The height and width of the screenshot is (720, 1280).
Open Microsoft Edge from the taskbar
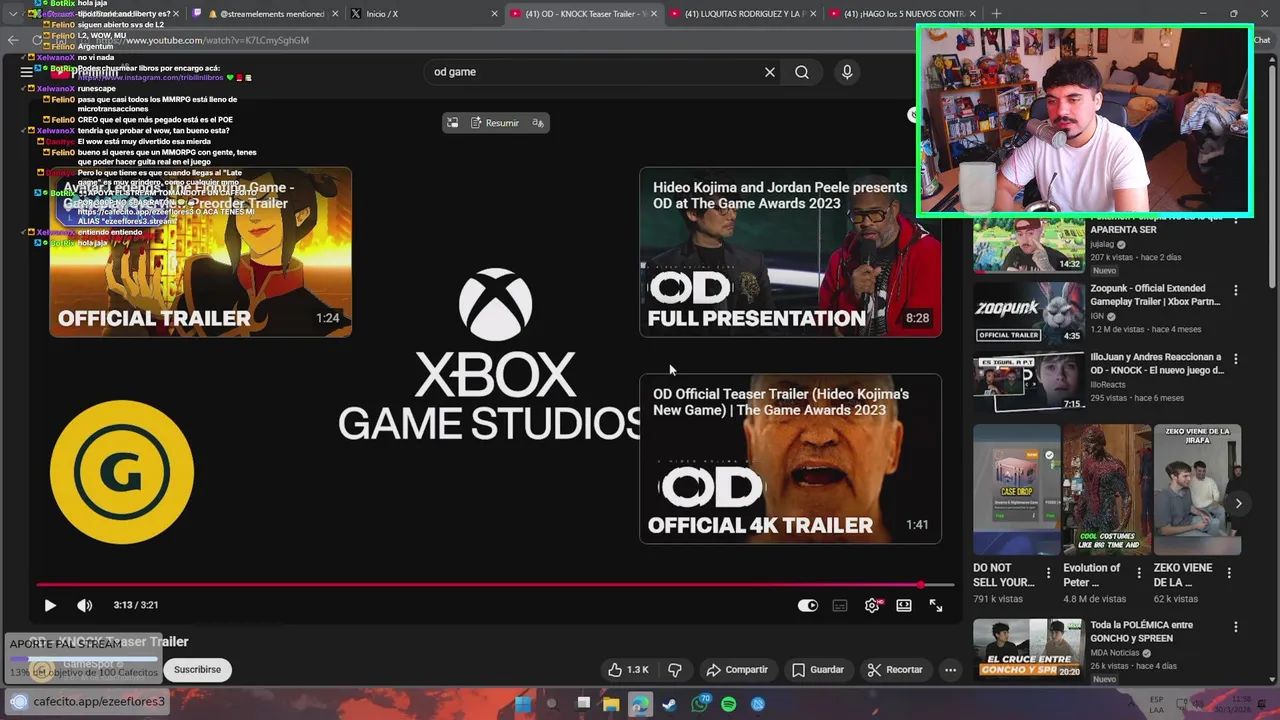click(x=640, y=704)
